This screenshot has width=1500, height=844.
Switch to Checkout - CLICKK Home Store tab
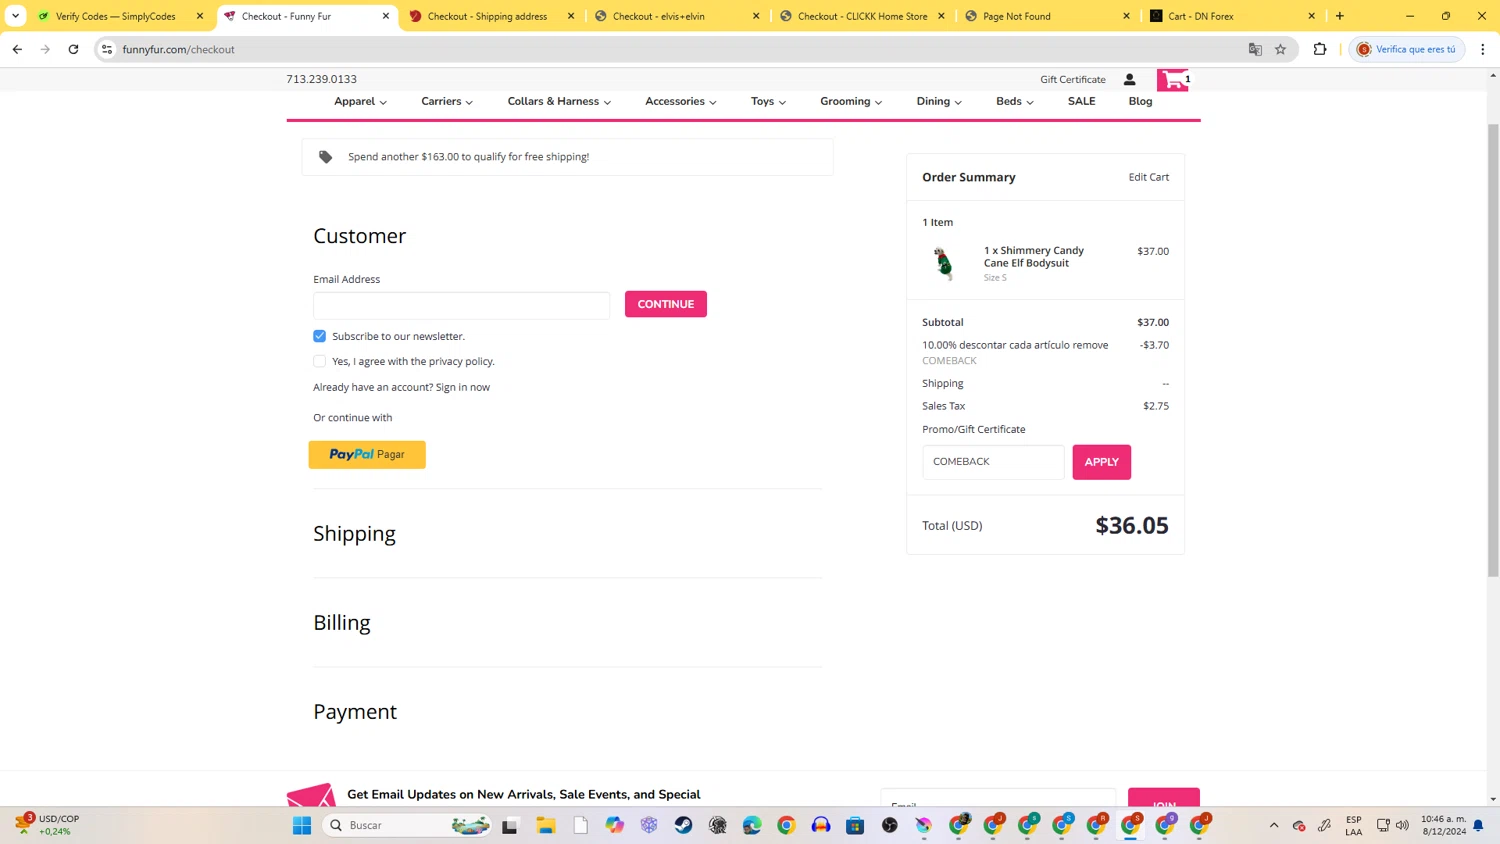(x=862, y=16)
